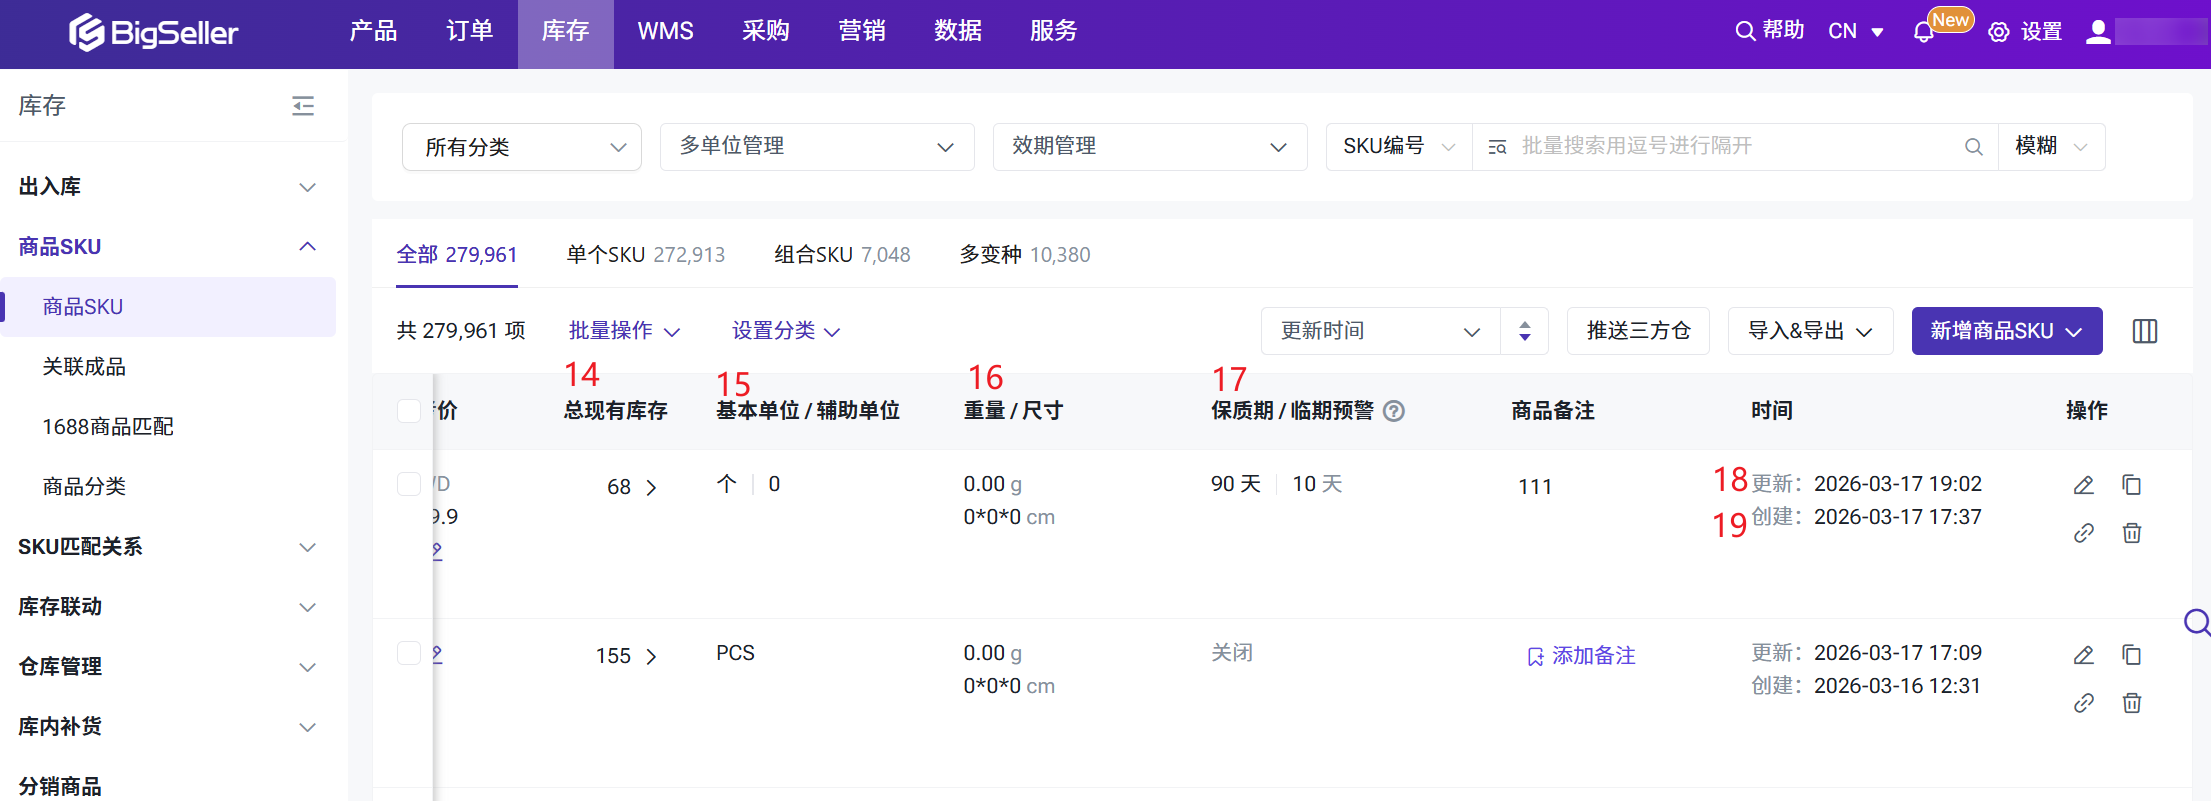Delete the second product using trash icon

click(2131, 703)
